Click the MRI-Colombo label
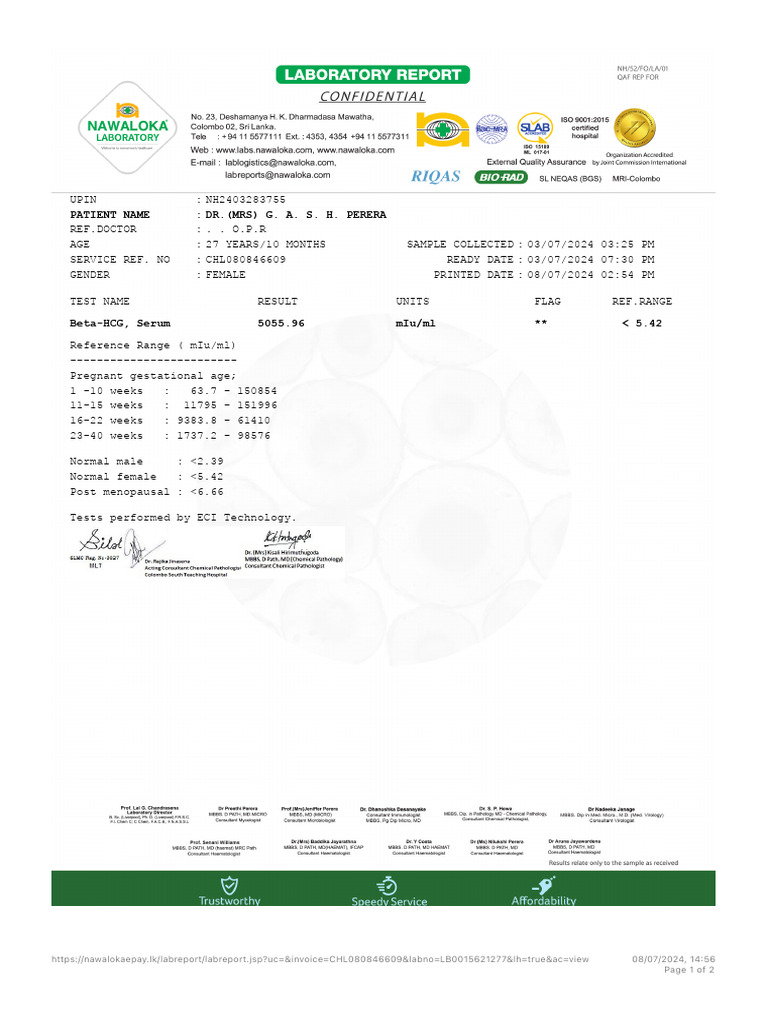The image size is (768, 1024). click(x=636, y=179)
